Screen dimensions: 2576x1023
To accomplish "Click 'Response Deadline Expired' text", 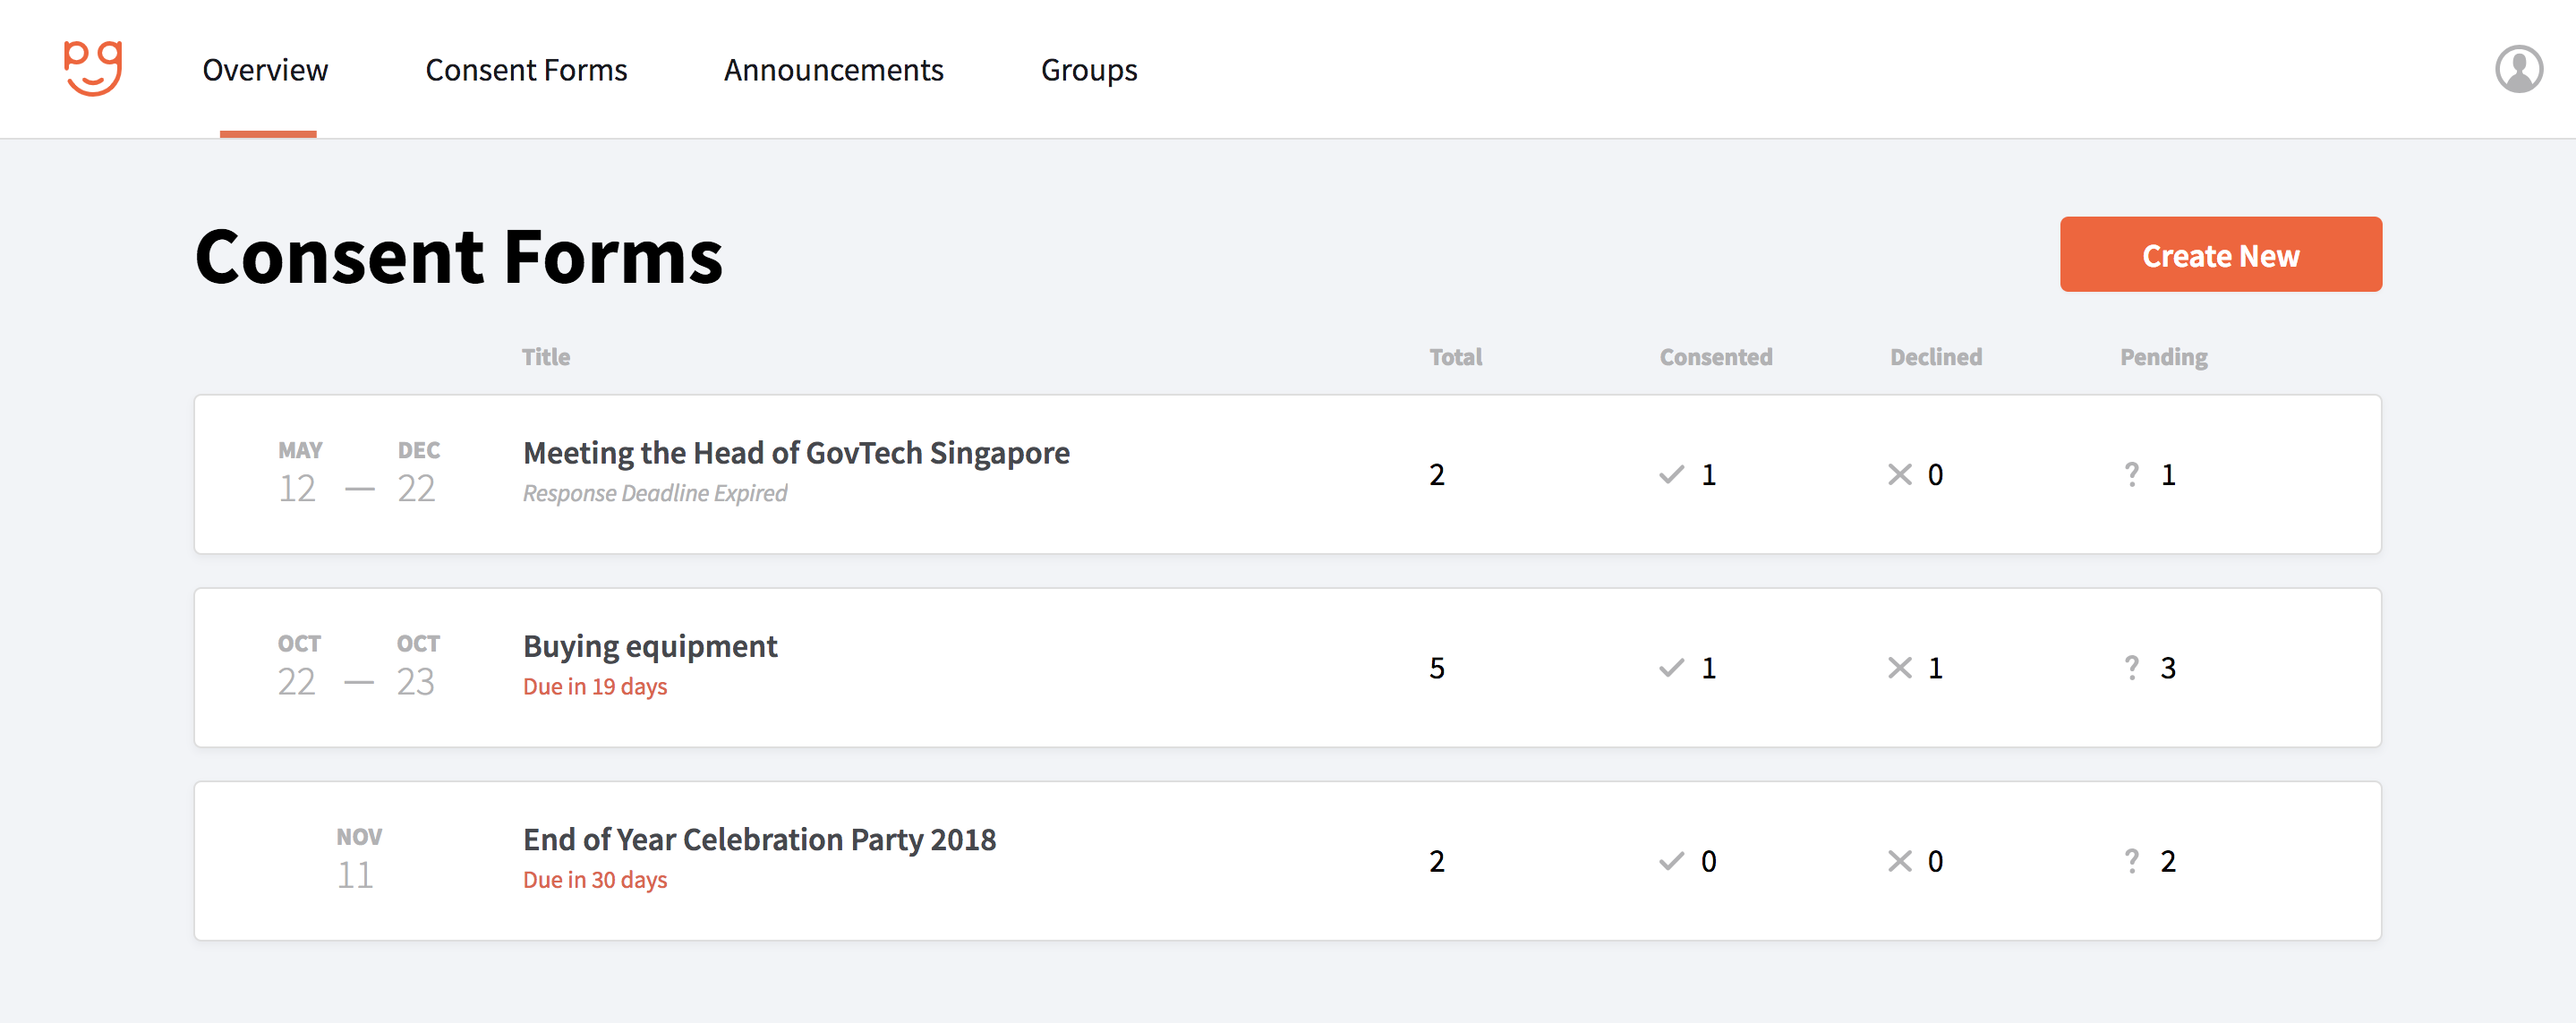I will coord(655,493).
